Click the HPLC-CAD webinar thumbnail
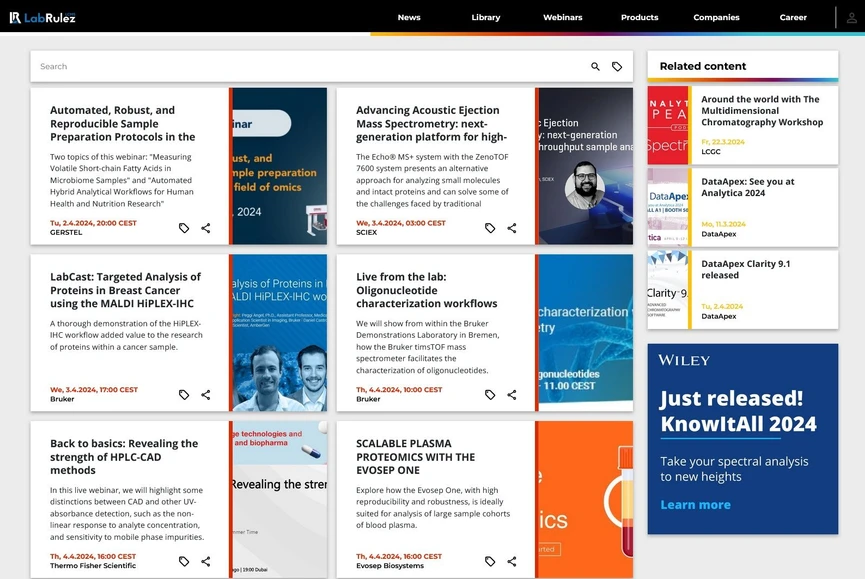Screen dimensions: 865x579 click(x=279, y=500)
